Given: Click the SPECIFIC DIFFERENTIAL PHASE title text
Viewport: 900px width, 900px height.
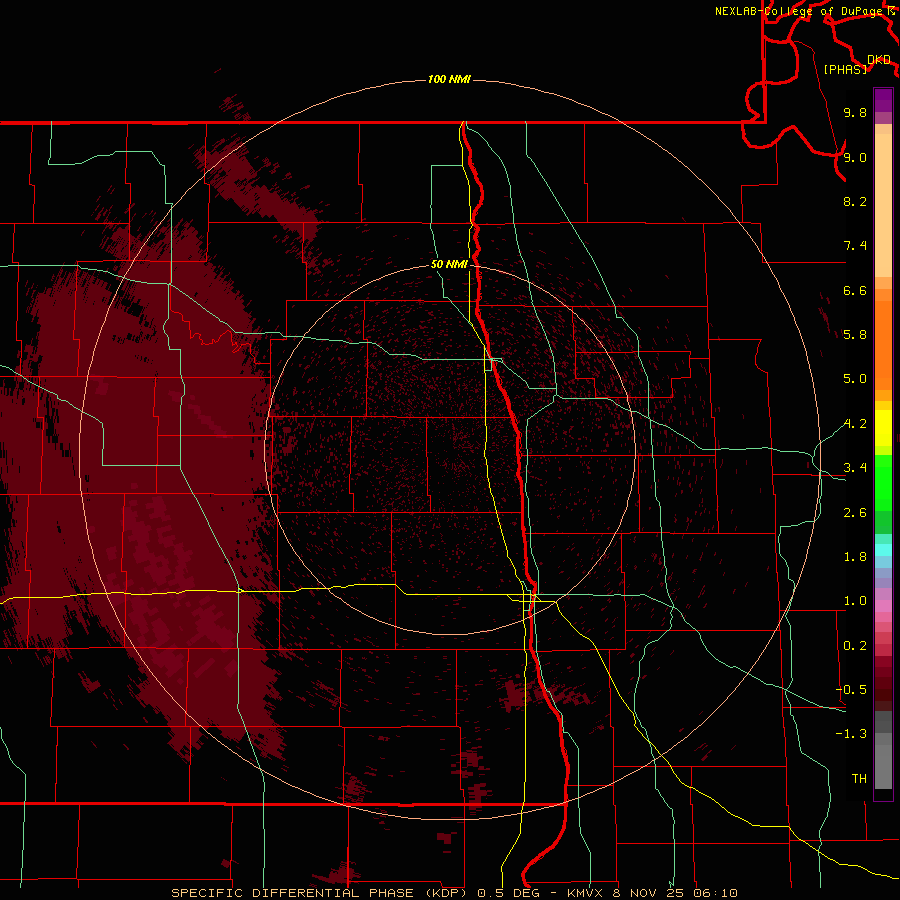Looking at the screenshot, I should tap(292, 893).
